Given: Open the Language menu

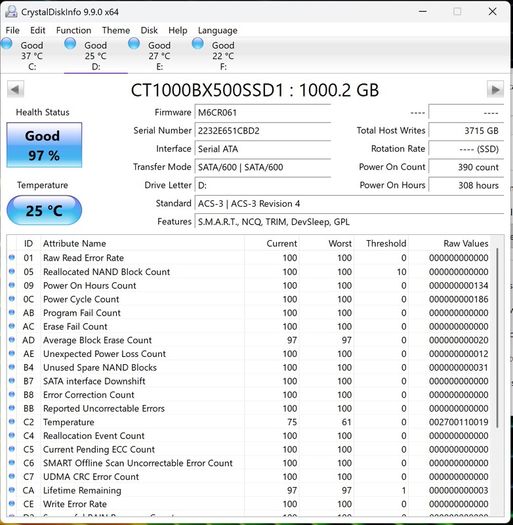Looking at the screenshot, I should point(218,30).
